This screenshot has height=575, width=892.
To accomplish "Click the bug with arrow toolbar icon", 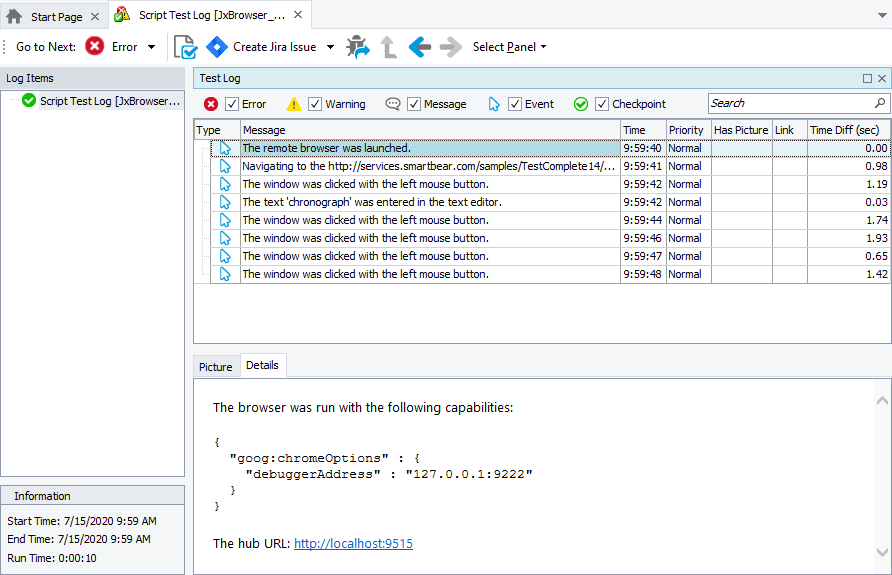I will (357, 47).
